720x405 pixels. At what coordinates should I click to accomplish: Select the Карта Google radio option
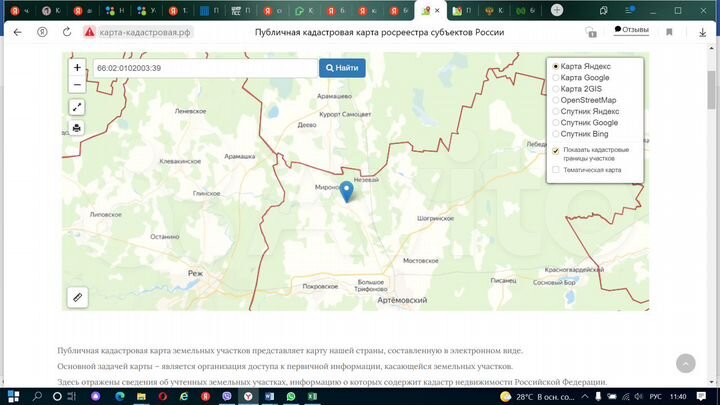pos(556,77)
